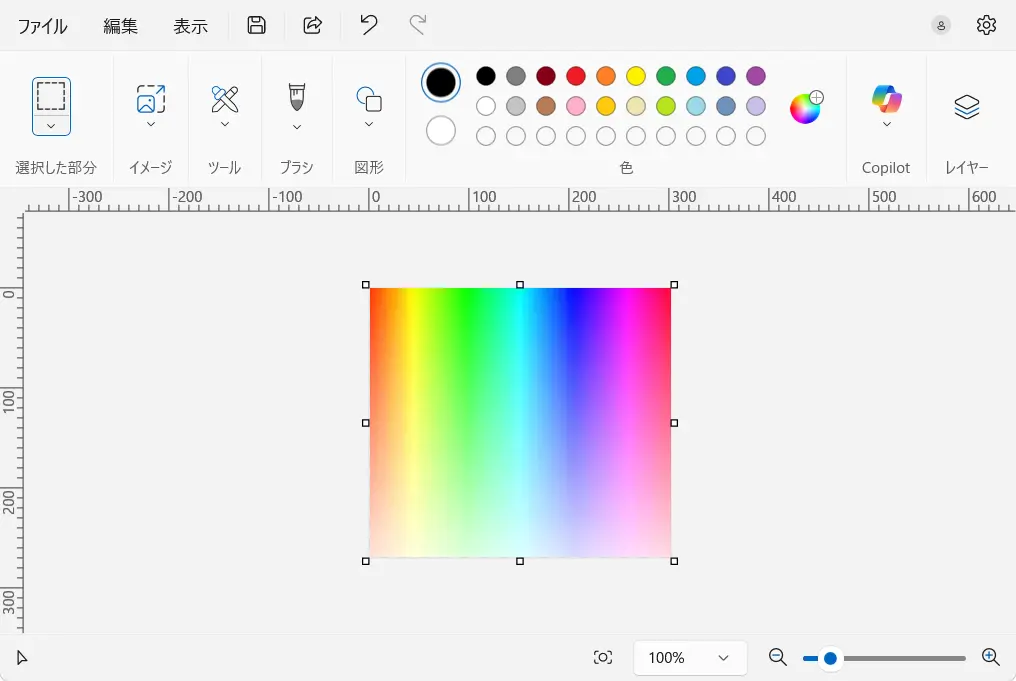This screenshot has height=681, width=1016.
Task: Click the right-middle selection handle
Action: 674,422
